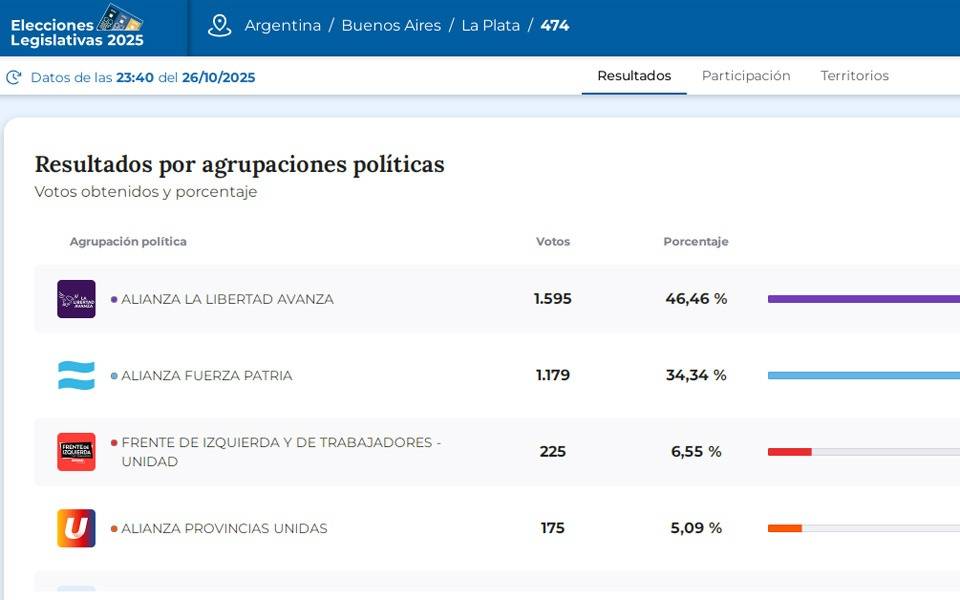
Task: Click the Votos column header
Action: coord(553,242)
